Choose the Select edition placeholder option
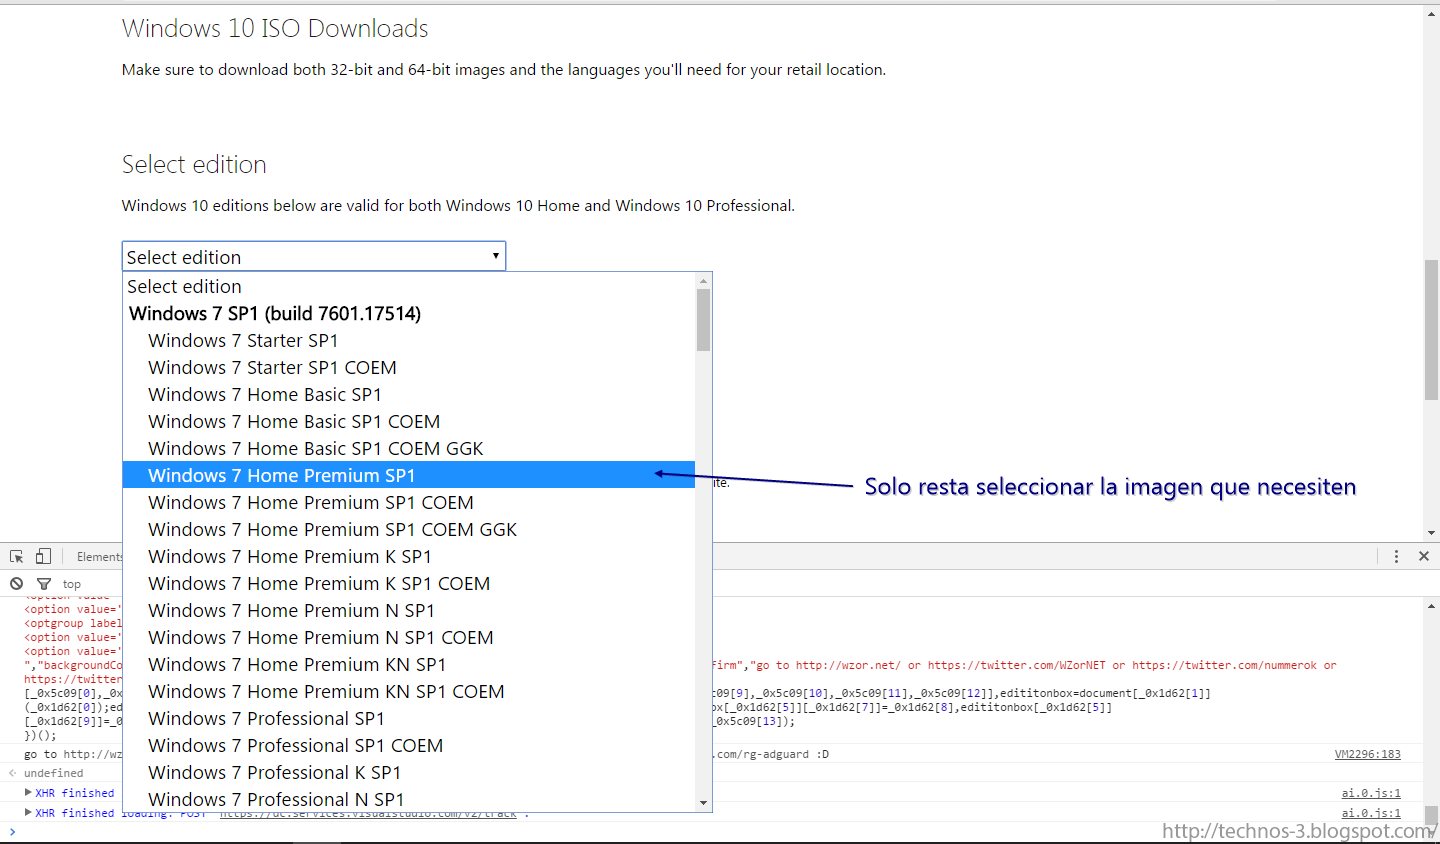This screenshot has width=1440, height=844. [x=408, y=286]
